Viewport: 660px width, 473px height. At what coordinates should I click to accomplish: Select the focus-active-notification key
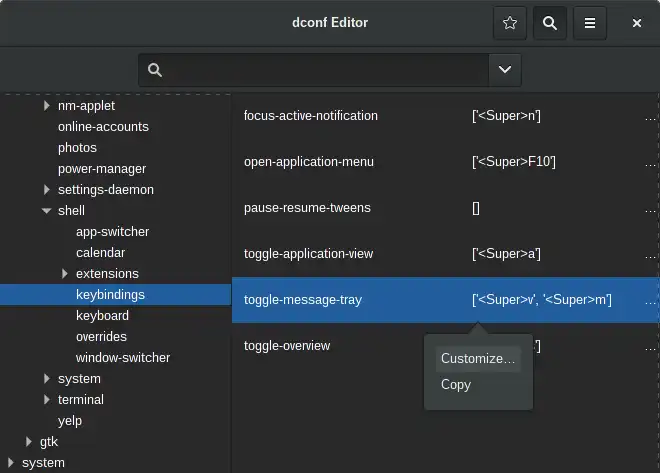point(311,116)
